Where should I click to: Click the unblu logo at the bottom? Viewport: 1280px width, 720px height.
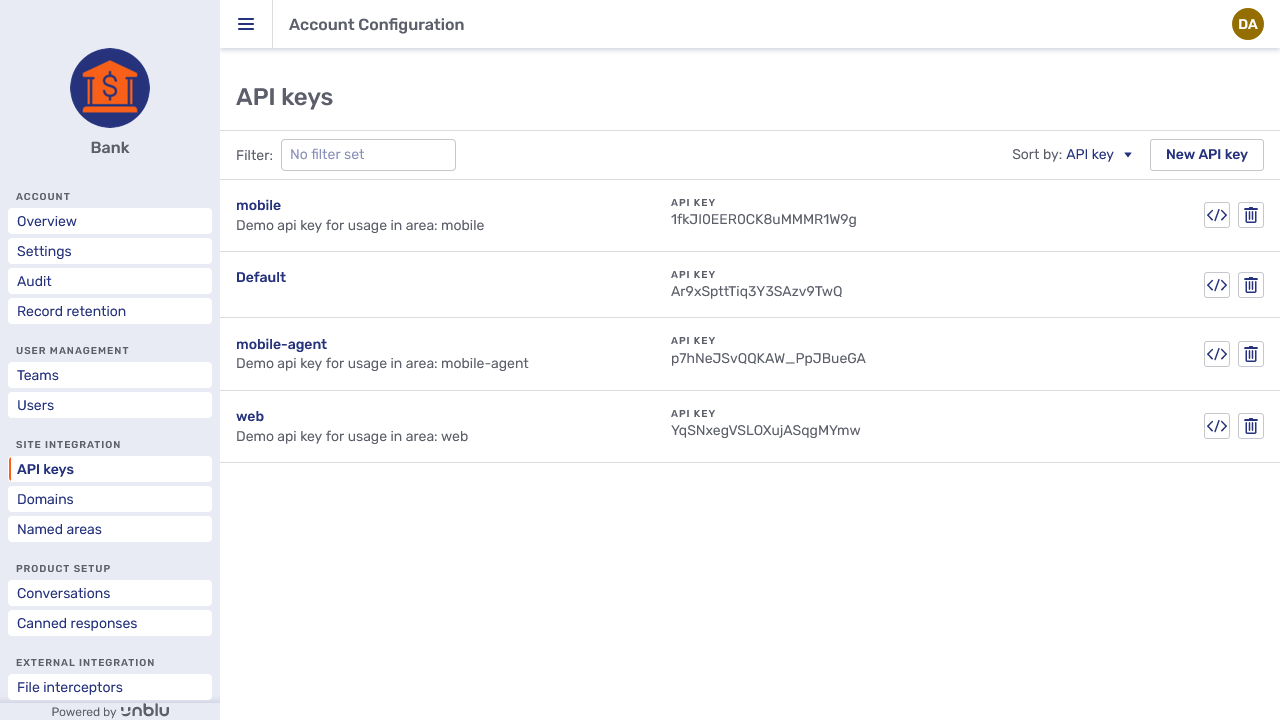145,710
